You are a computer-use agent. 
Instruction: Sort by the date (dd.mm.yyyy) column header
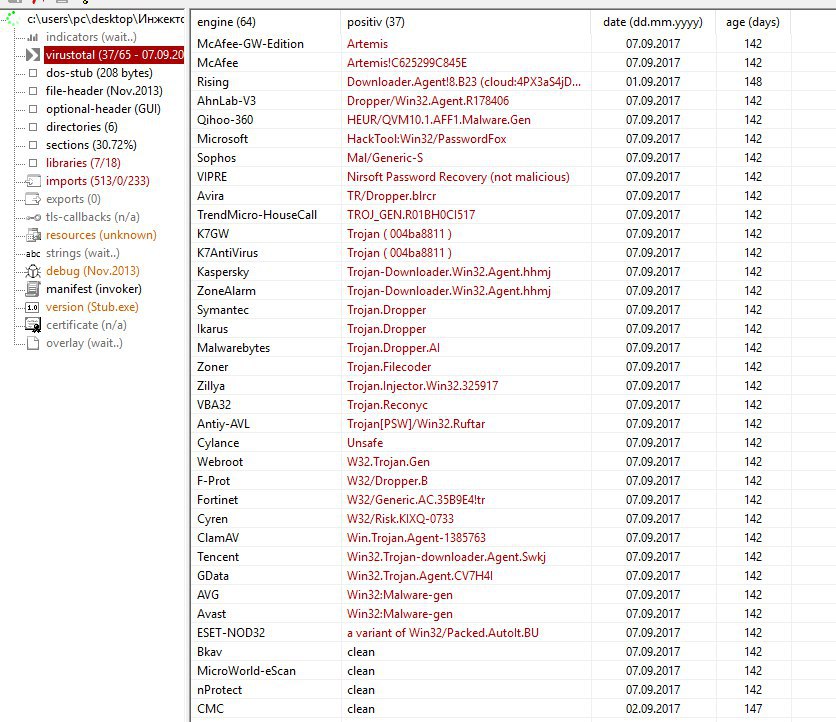click(x=653, y=22)
